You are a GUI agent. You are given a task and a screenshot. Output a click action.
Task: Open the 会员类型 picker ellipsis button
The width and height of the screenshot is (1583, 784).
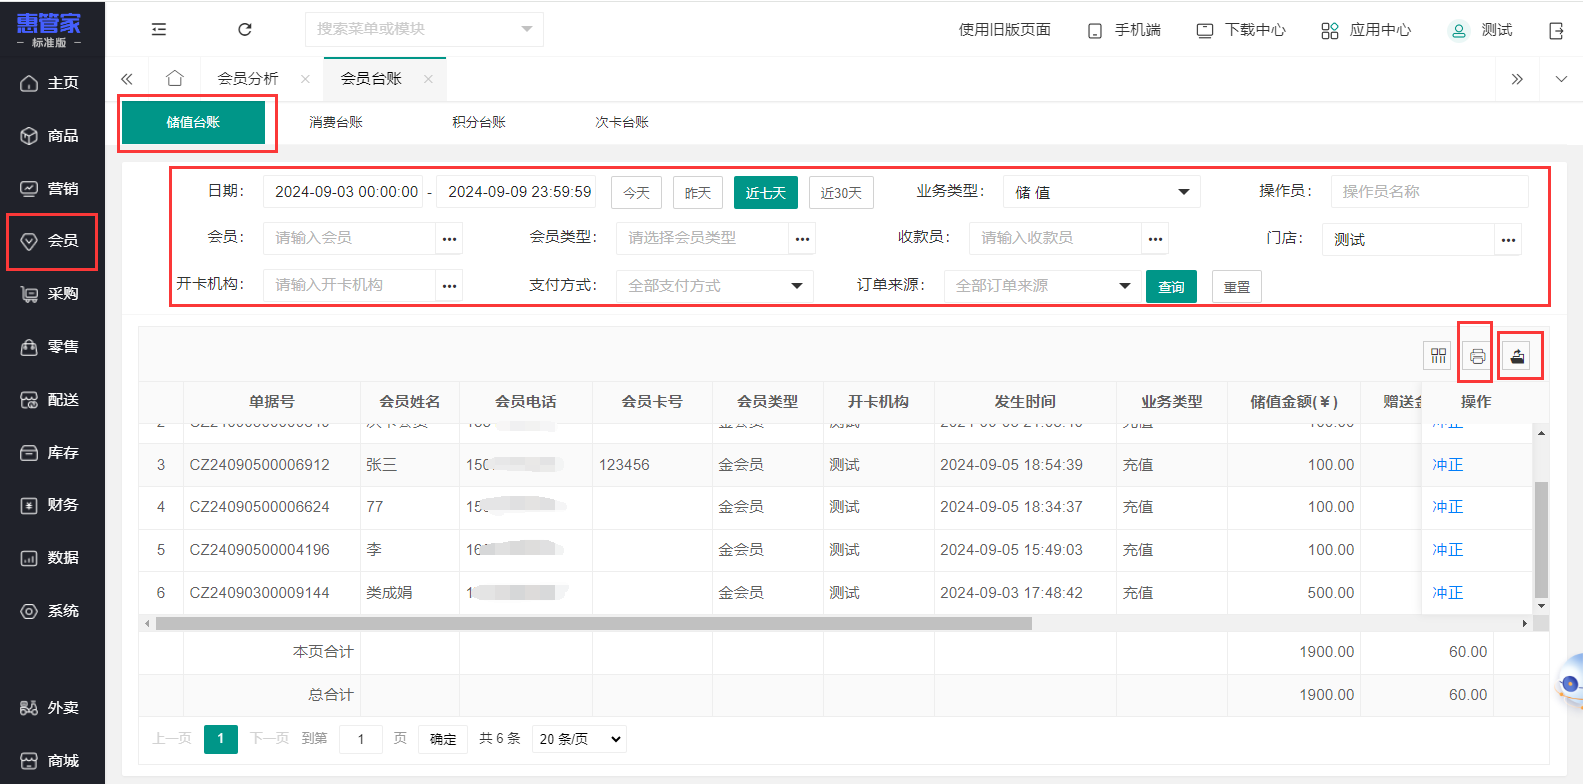tap(802, 239)
